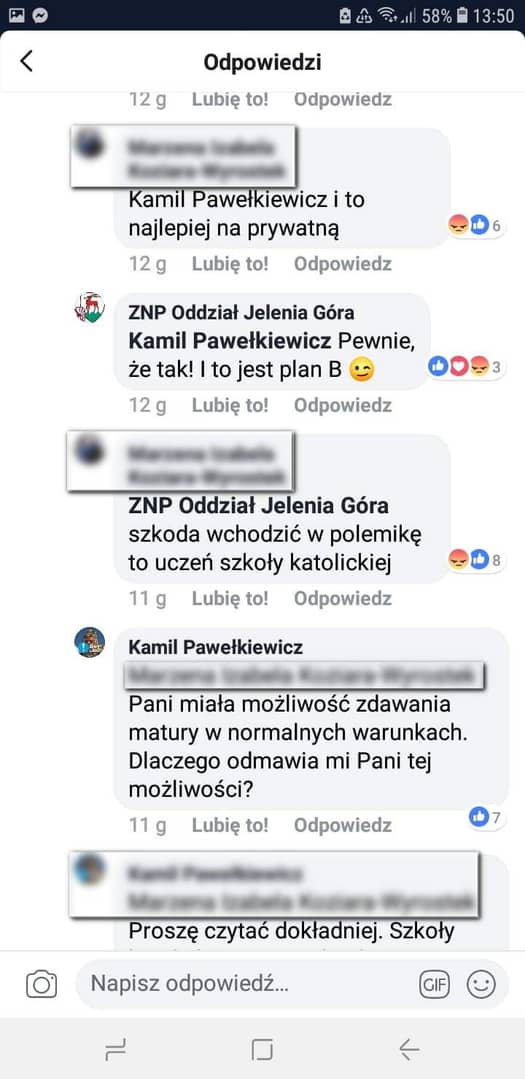The width and height of the screenshot is (525, 1079).
Task: Open reactions count 8 on the 'szkoły katolickiej' comment
Action: click(x=475, y=560)
